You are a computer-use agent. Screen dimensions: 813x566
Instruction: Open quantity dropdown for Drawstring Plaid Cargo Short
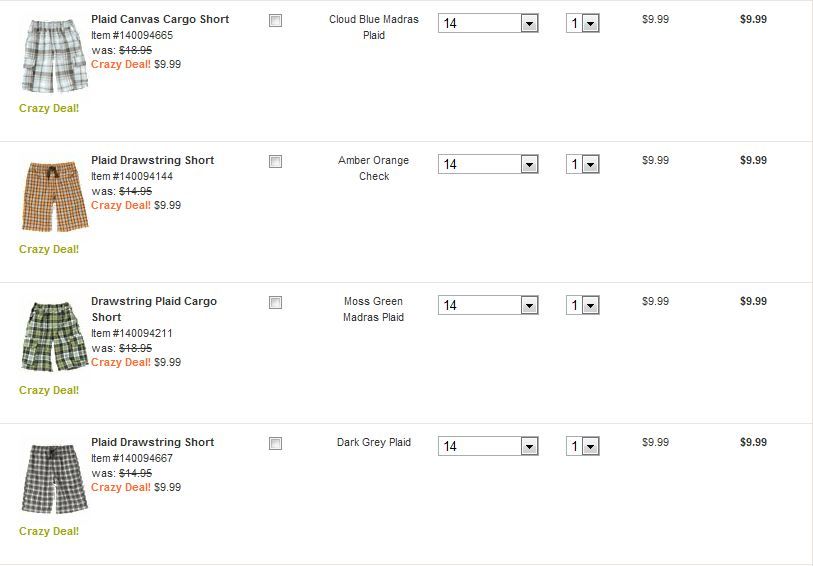[x=583, y=305]
